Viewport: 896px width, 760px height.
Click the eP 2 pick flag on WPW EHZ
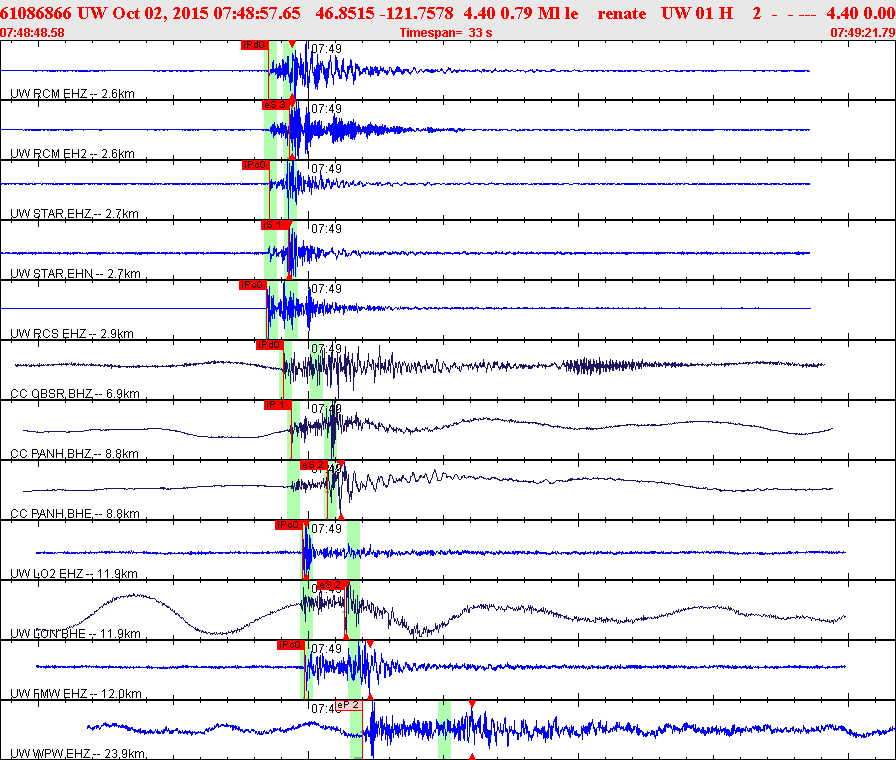(349, 705)
